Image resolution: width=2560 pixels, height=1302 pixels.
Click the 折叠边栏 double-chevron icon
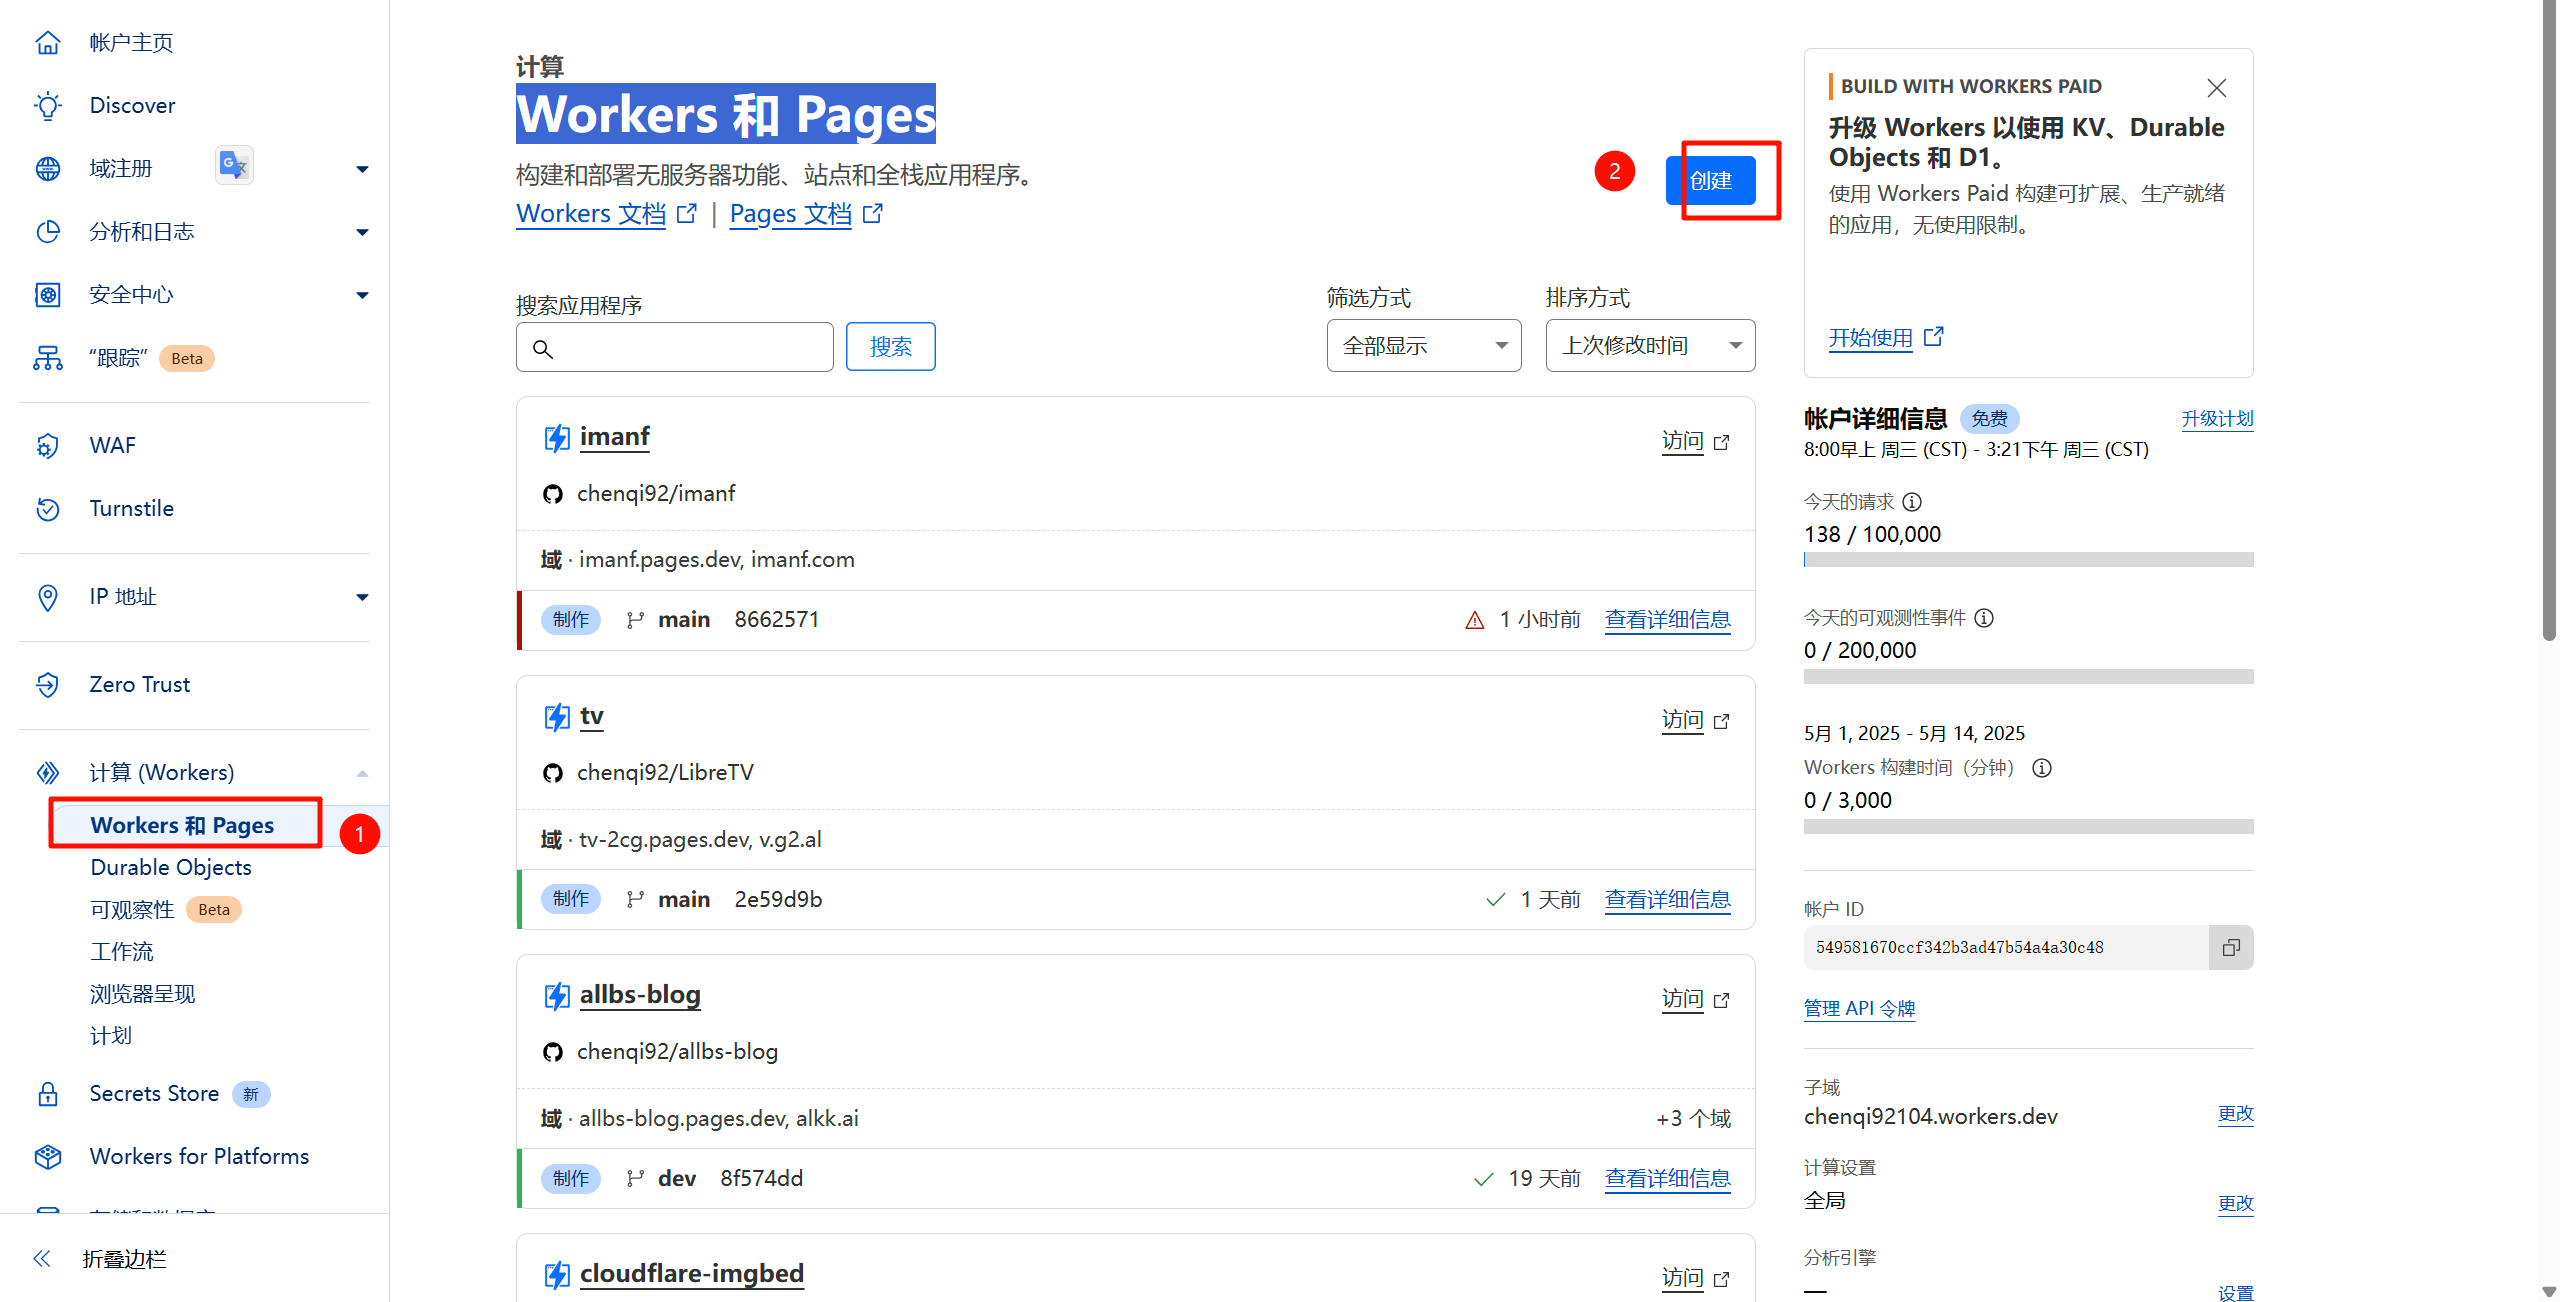point(41,1258)
